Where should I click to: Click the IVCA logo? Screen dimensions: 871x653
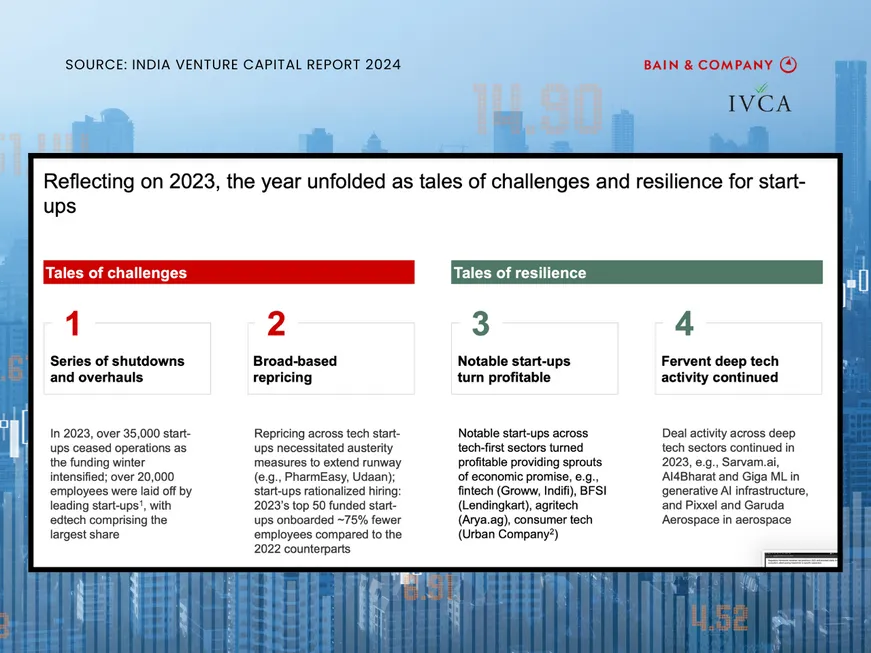click(x=760, y=101)
